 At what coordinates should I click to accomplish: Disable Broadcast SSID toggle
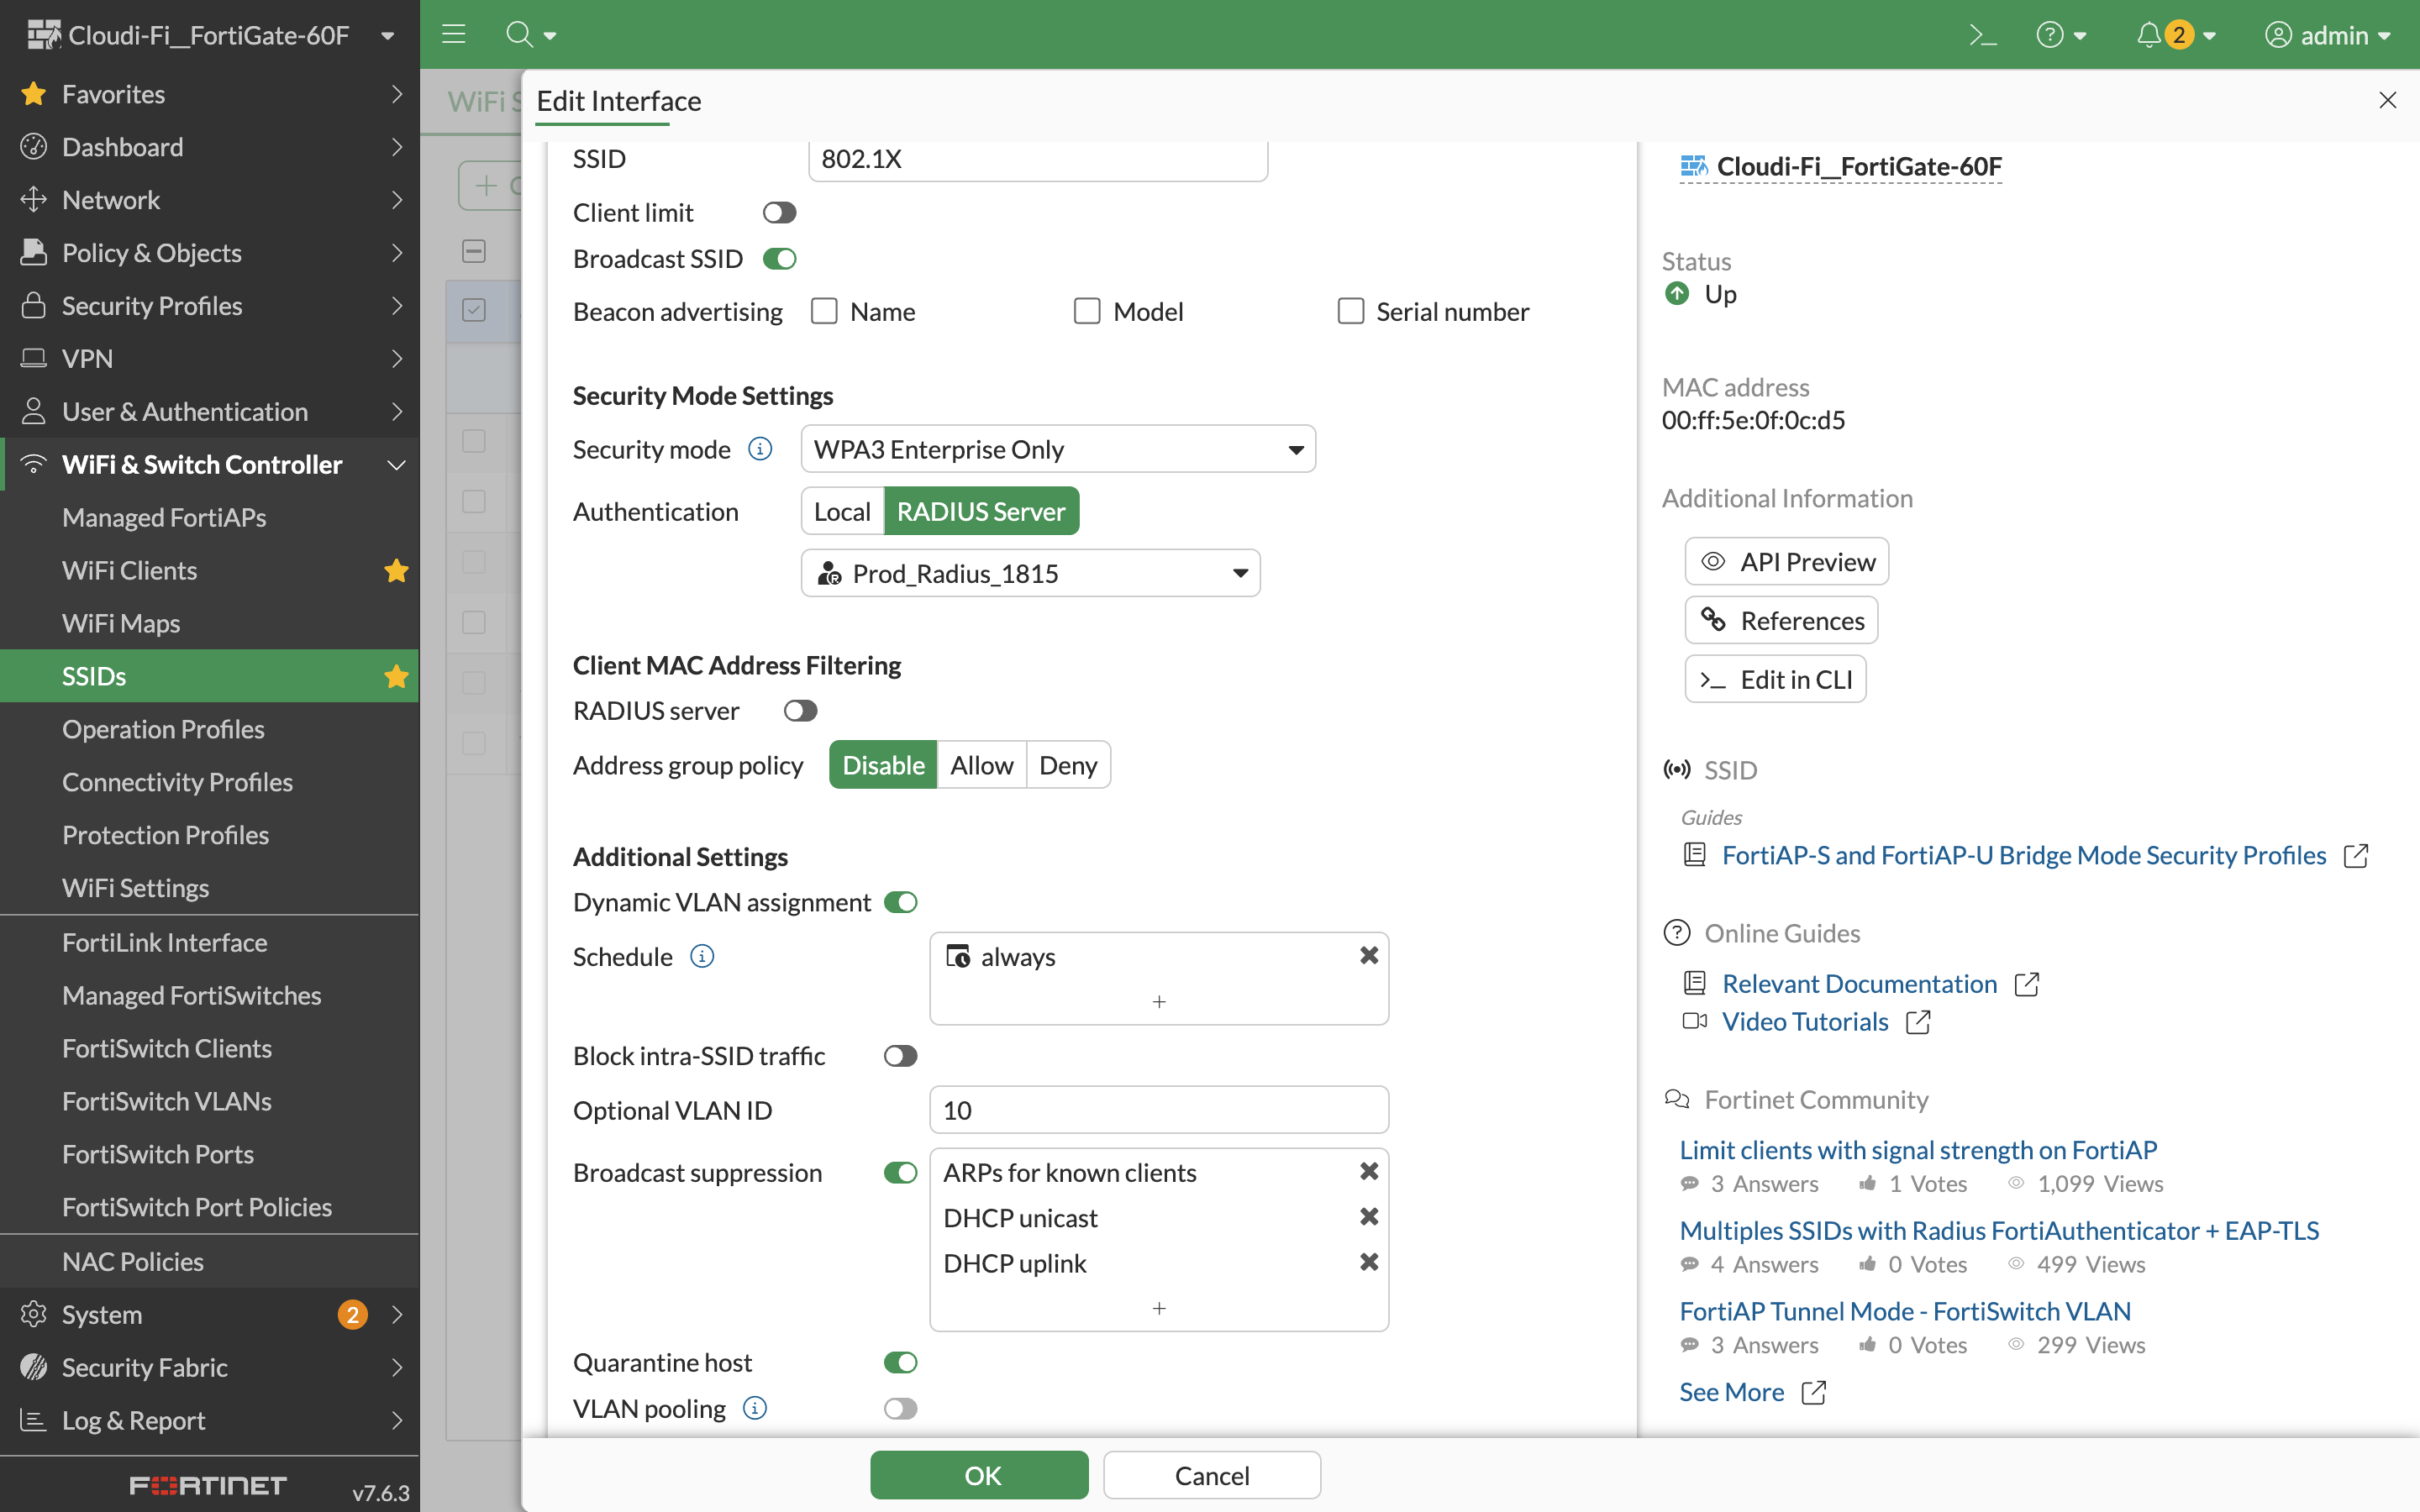(779, 259)
